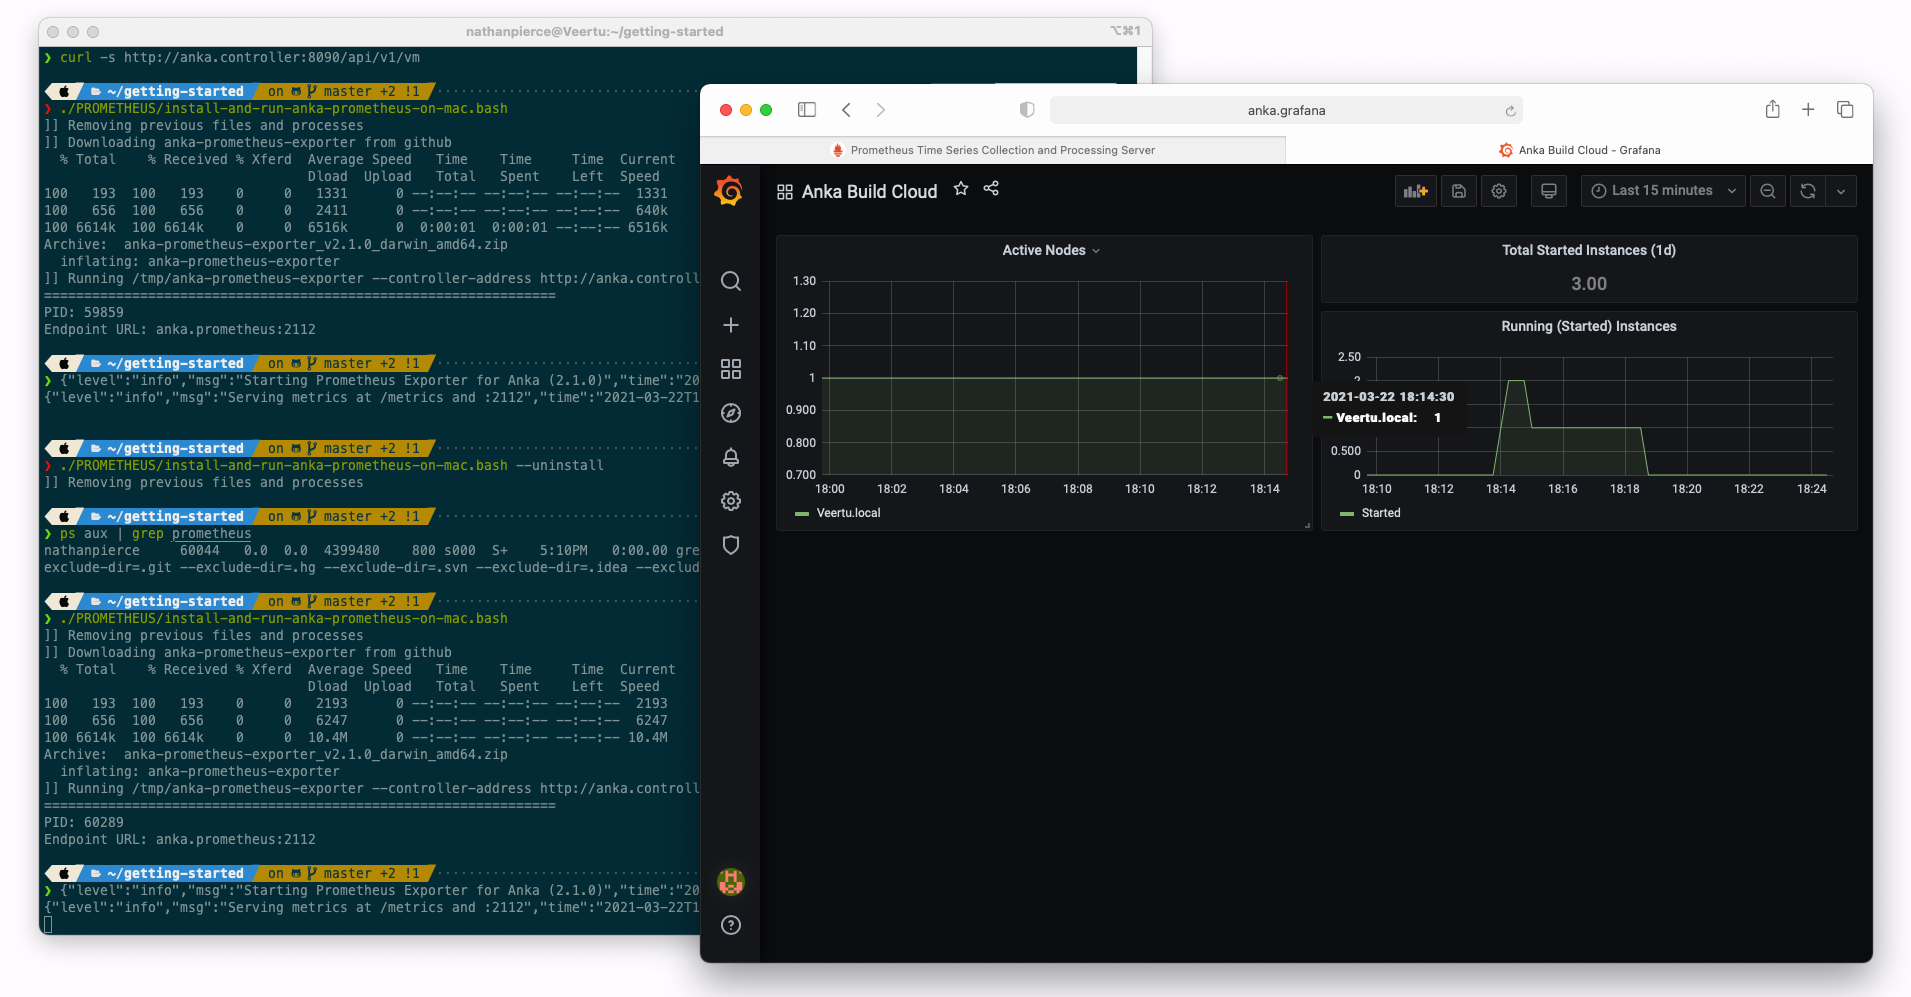Image resolution: width=1911 pixels, height=997 pixels.
Task: Open a new Safari tab with plus
Action: pos(1808,110)
